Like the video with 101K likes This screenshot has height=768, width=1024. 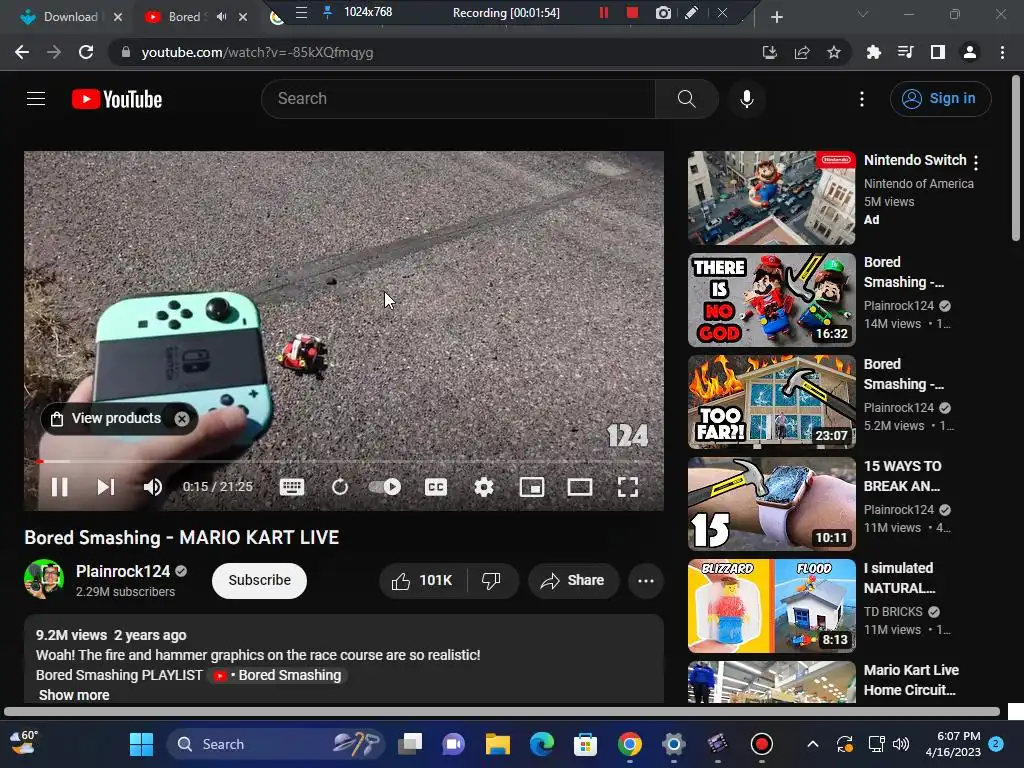point(423,581)
